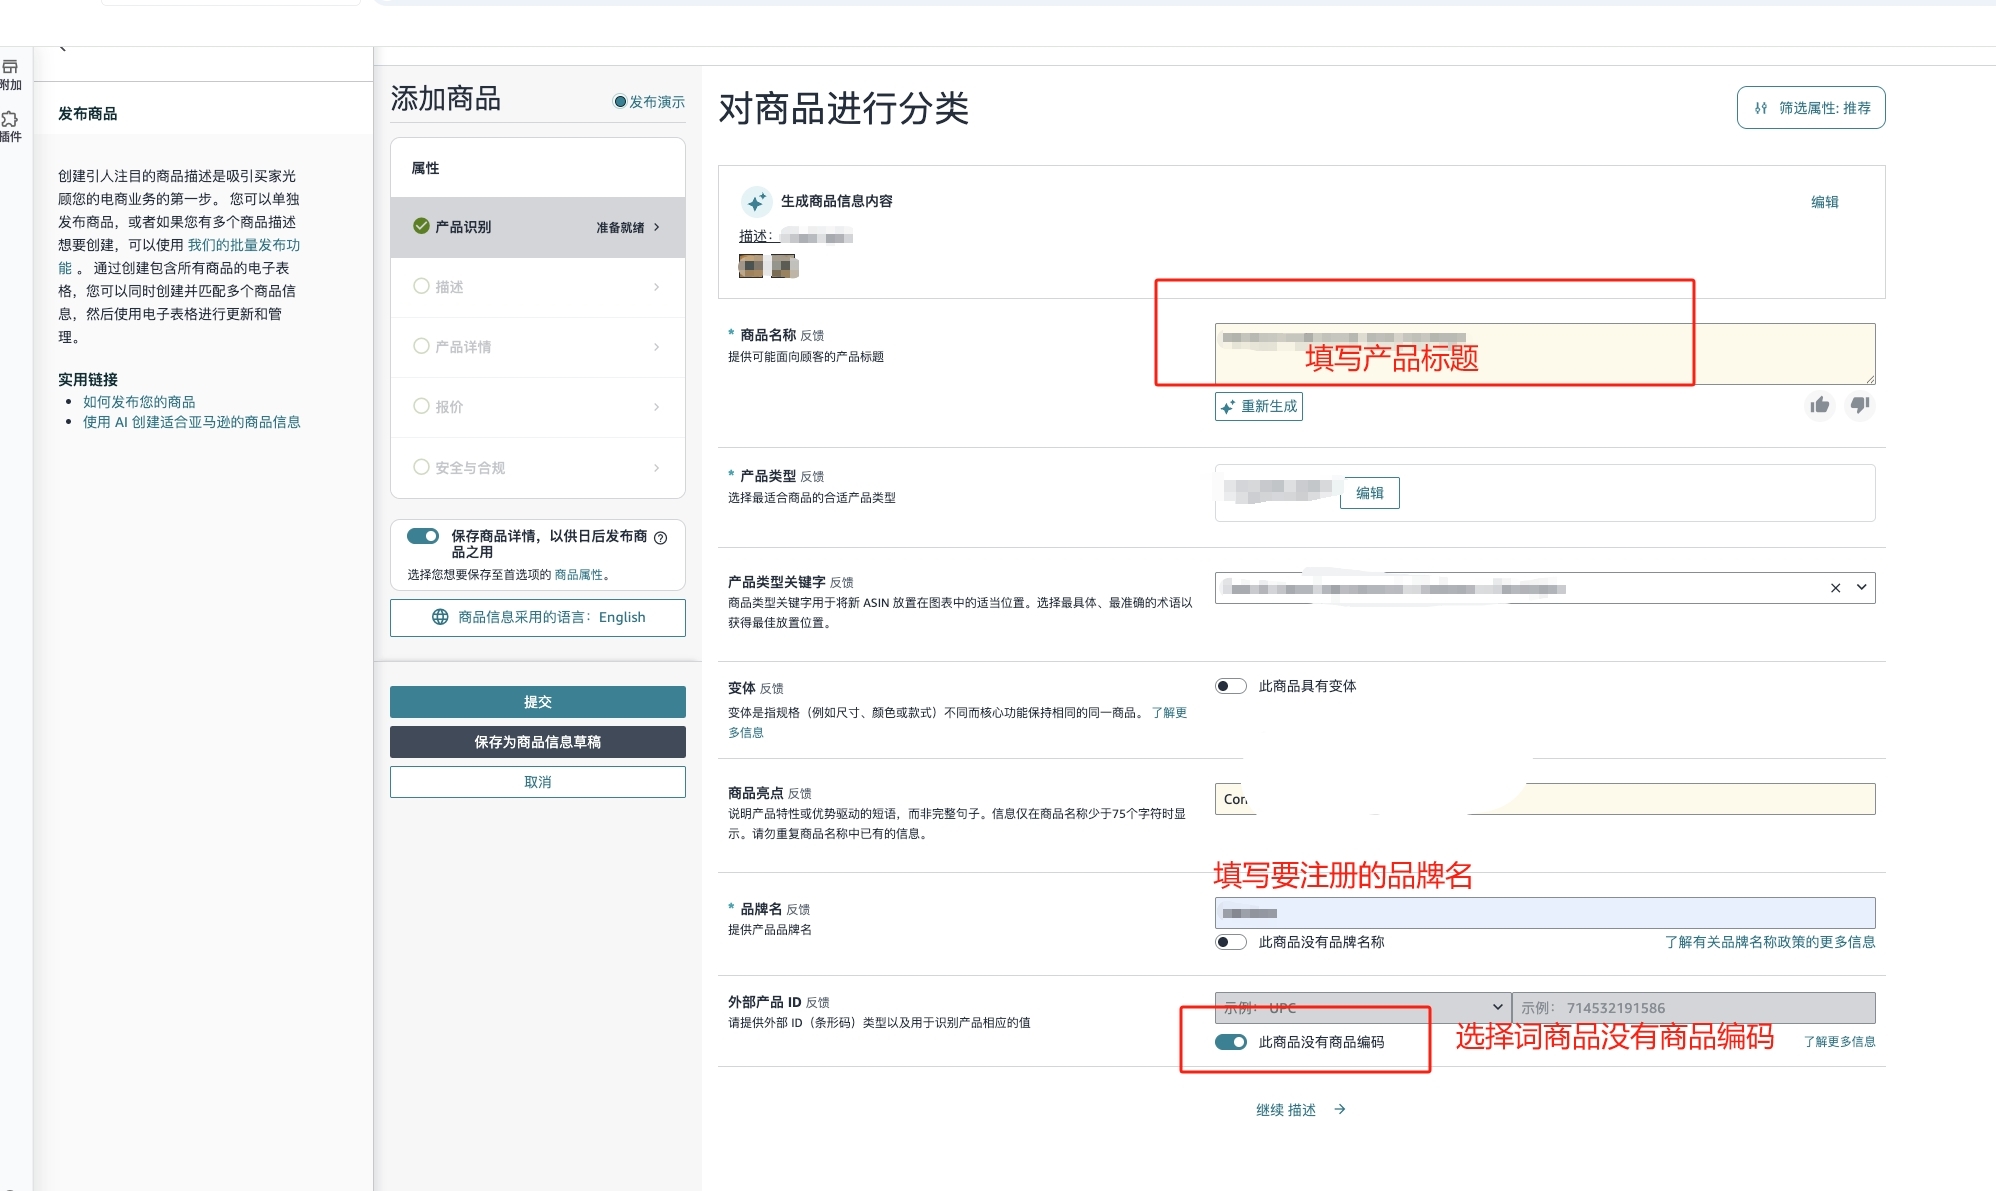Screen dimensions: 1996x1191
Task: Click the thumbs up icon
Action: coord(1819,405)
